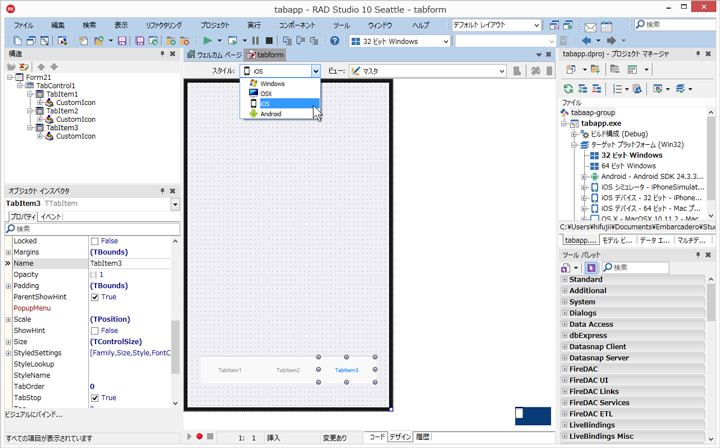Navigate back with the blue left arrow
The image size is (720, 448).
(586, 40)
